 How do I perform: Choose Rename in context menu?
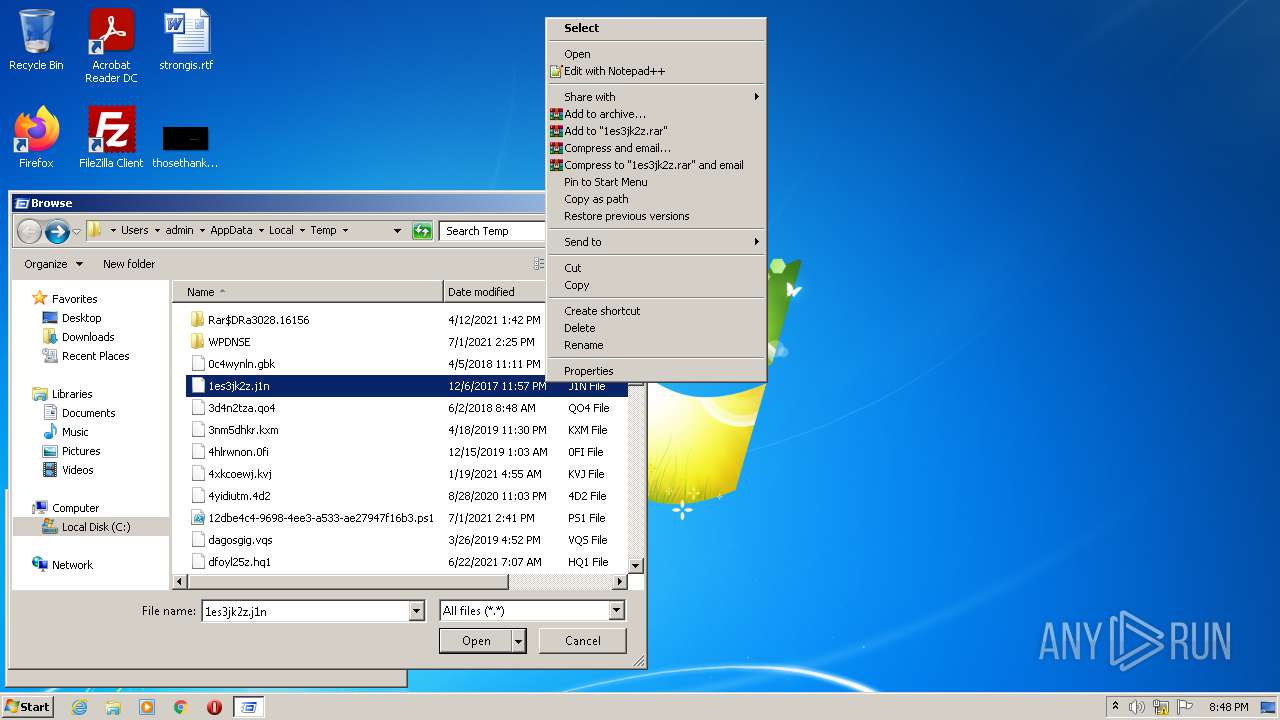(655, 345)
